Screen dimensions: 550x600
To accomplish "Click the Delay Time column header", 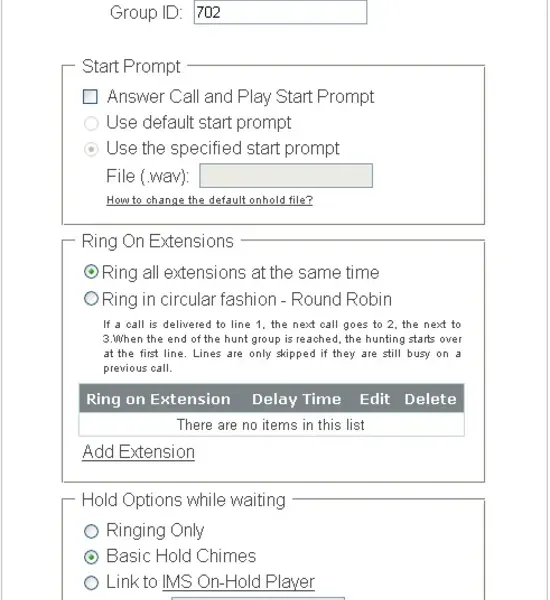I will [x=296, y=399].
